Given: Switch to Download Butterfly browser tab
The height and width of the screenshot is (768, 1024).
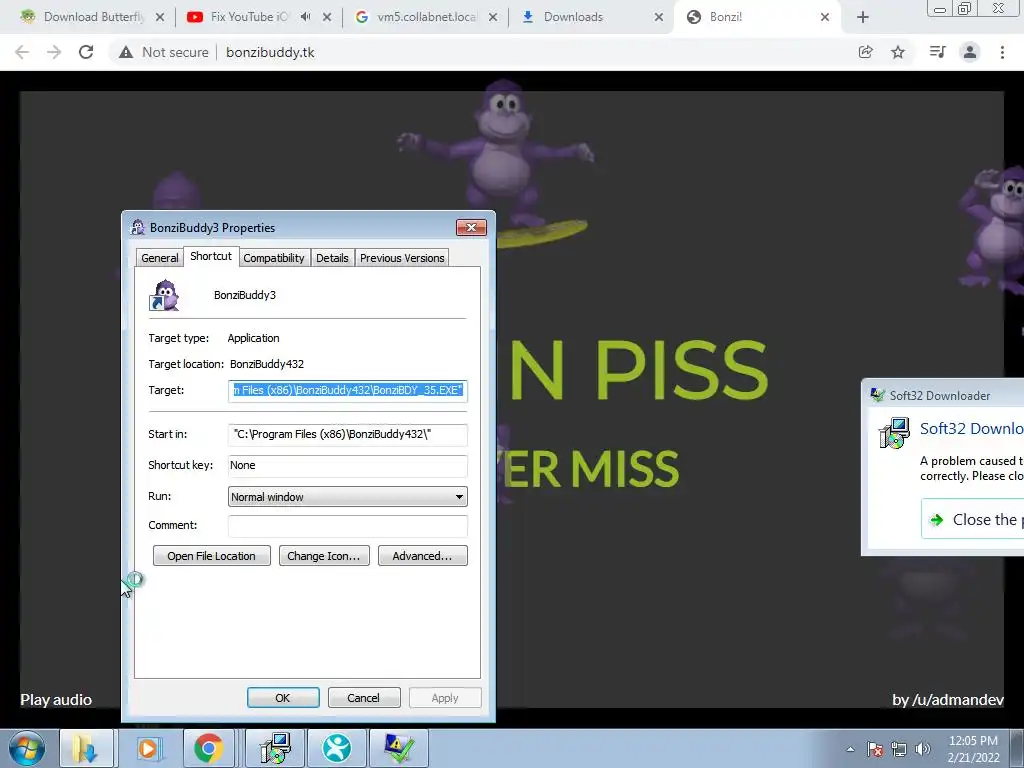Looking at the screenshot, I should click(x=91, y=17).
